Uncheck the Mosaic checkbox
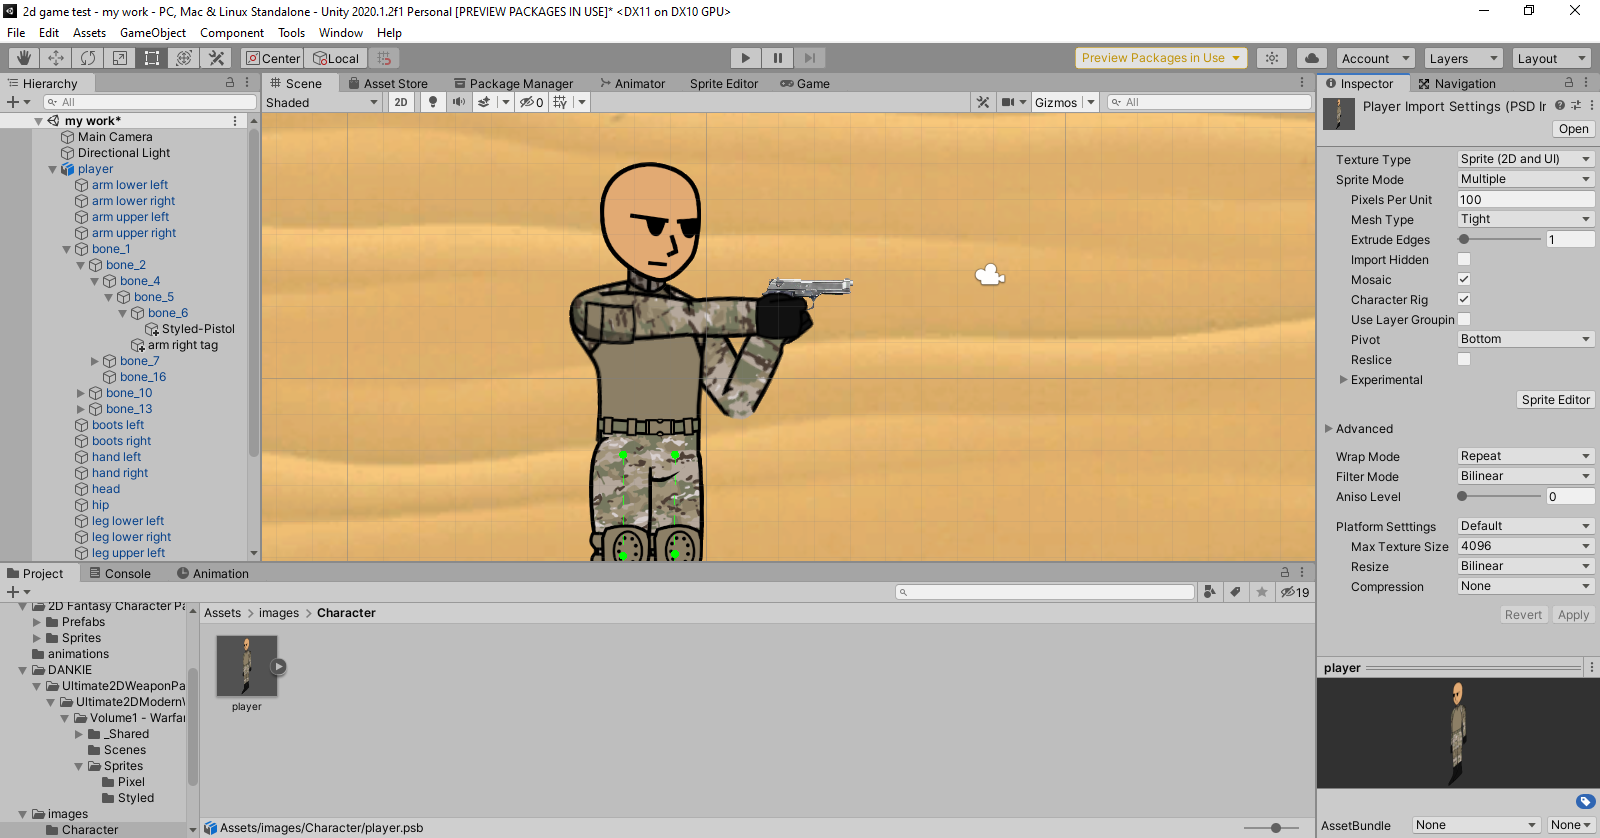This screenshot has height=838, width=1600. pos(1464,280)
